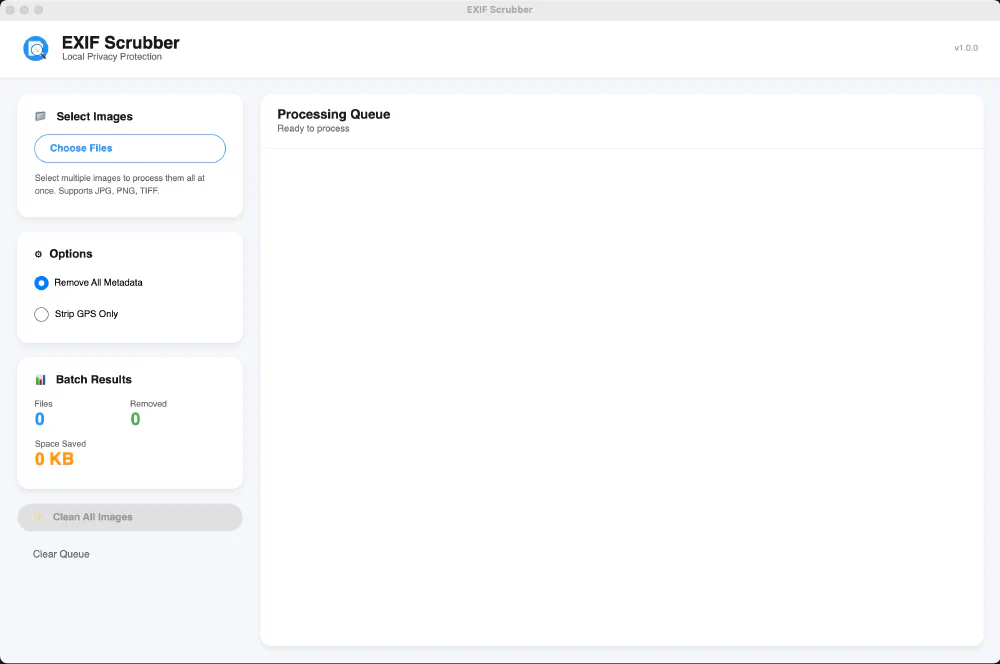
Task: Click the v1.0.0 version label
Action: [x=964, y=47]
